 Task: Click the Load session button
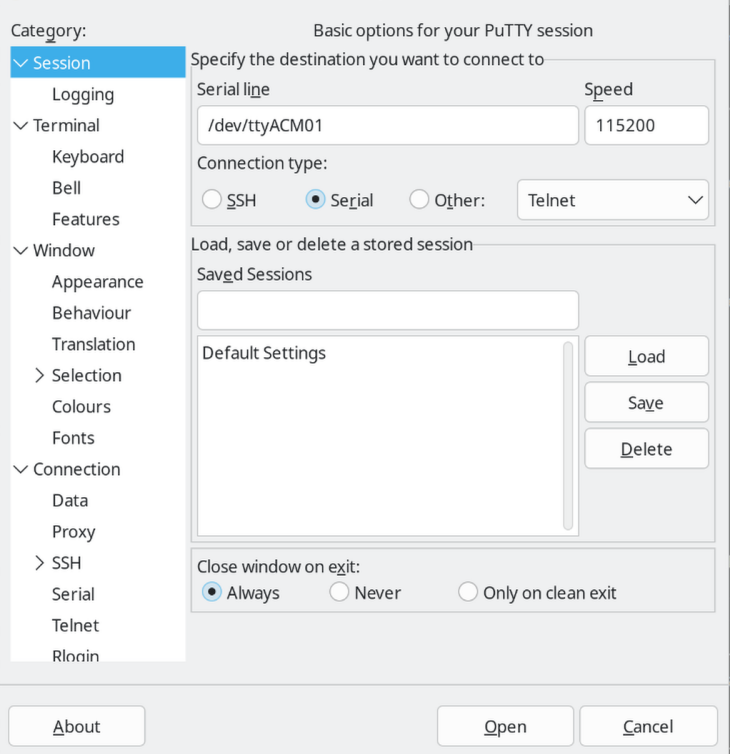(646, 357)
